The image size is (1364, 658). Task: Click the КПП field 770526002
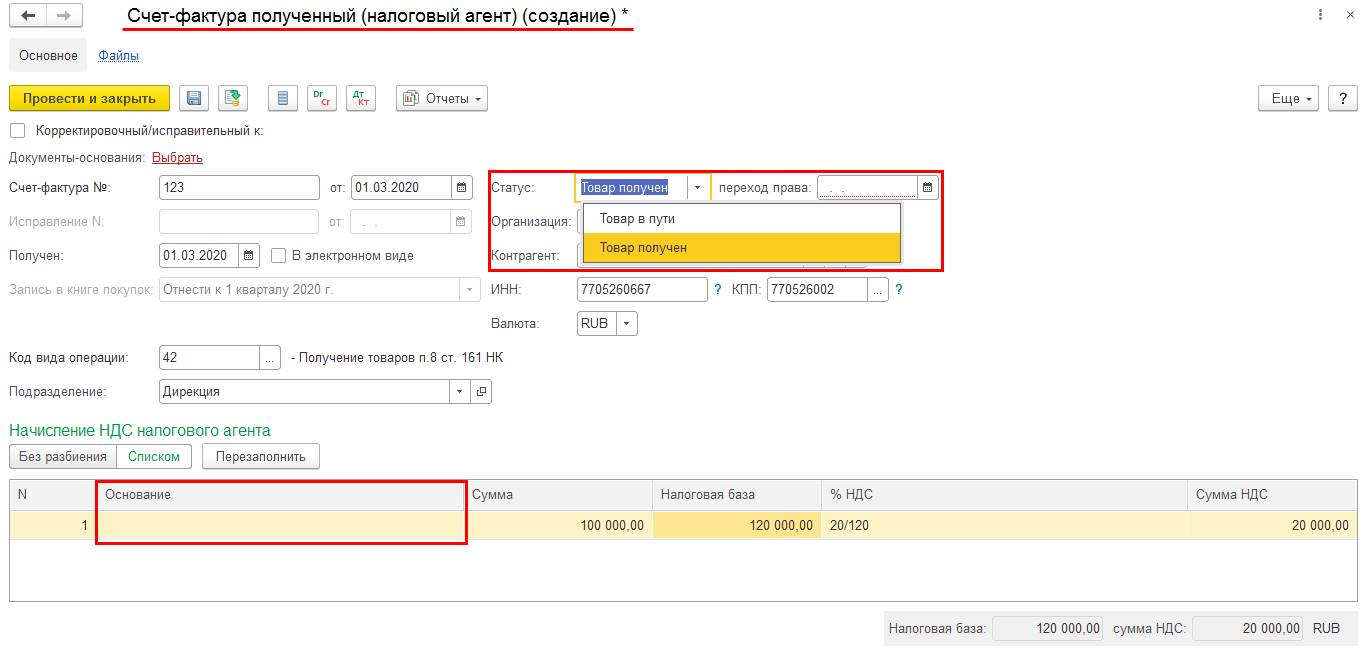[816, 290]
